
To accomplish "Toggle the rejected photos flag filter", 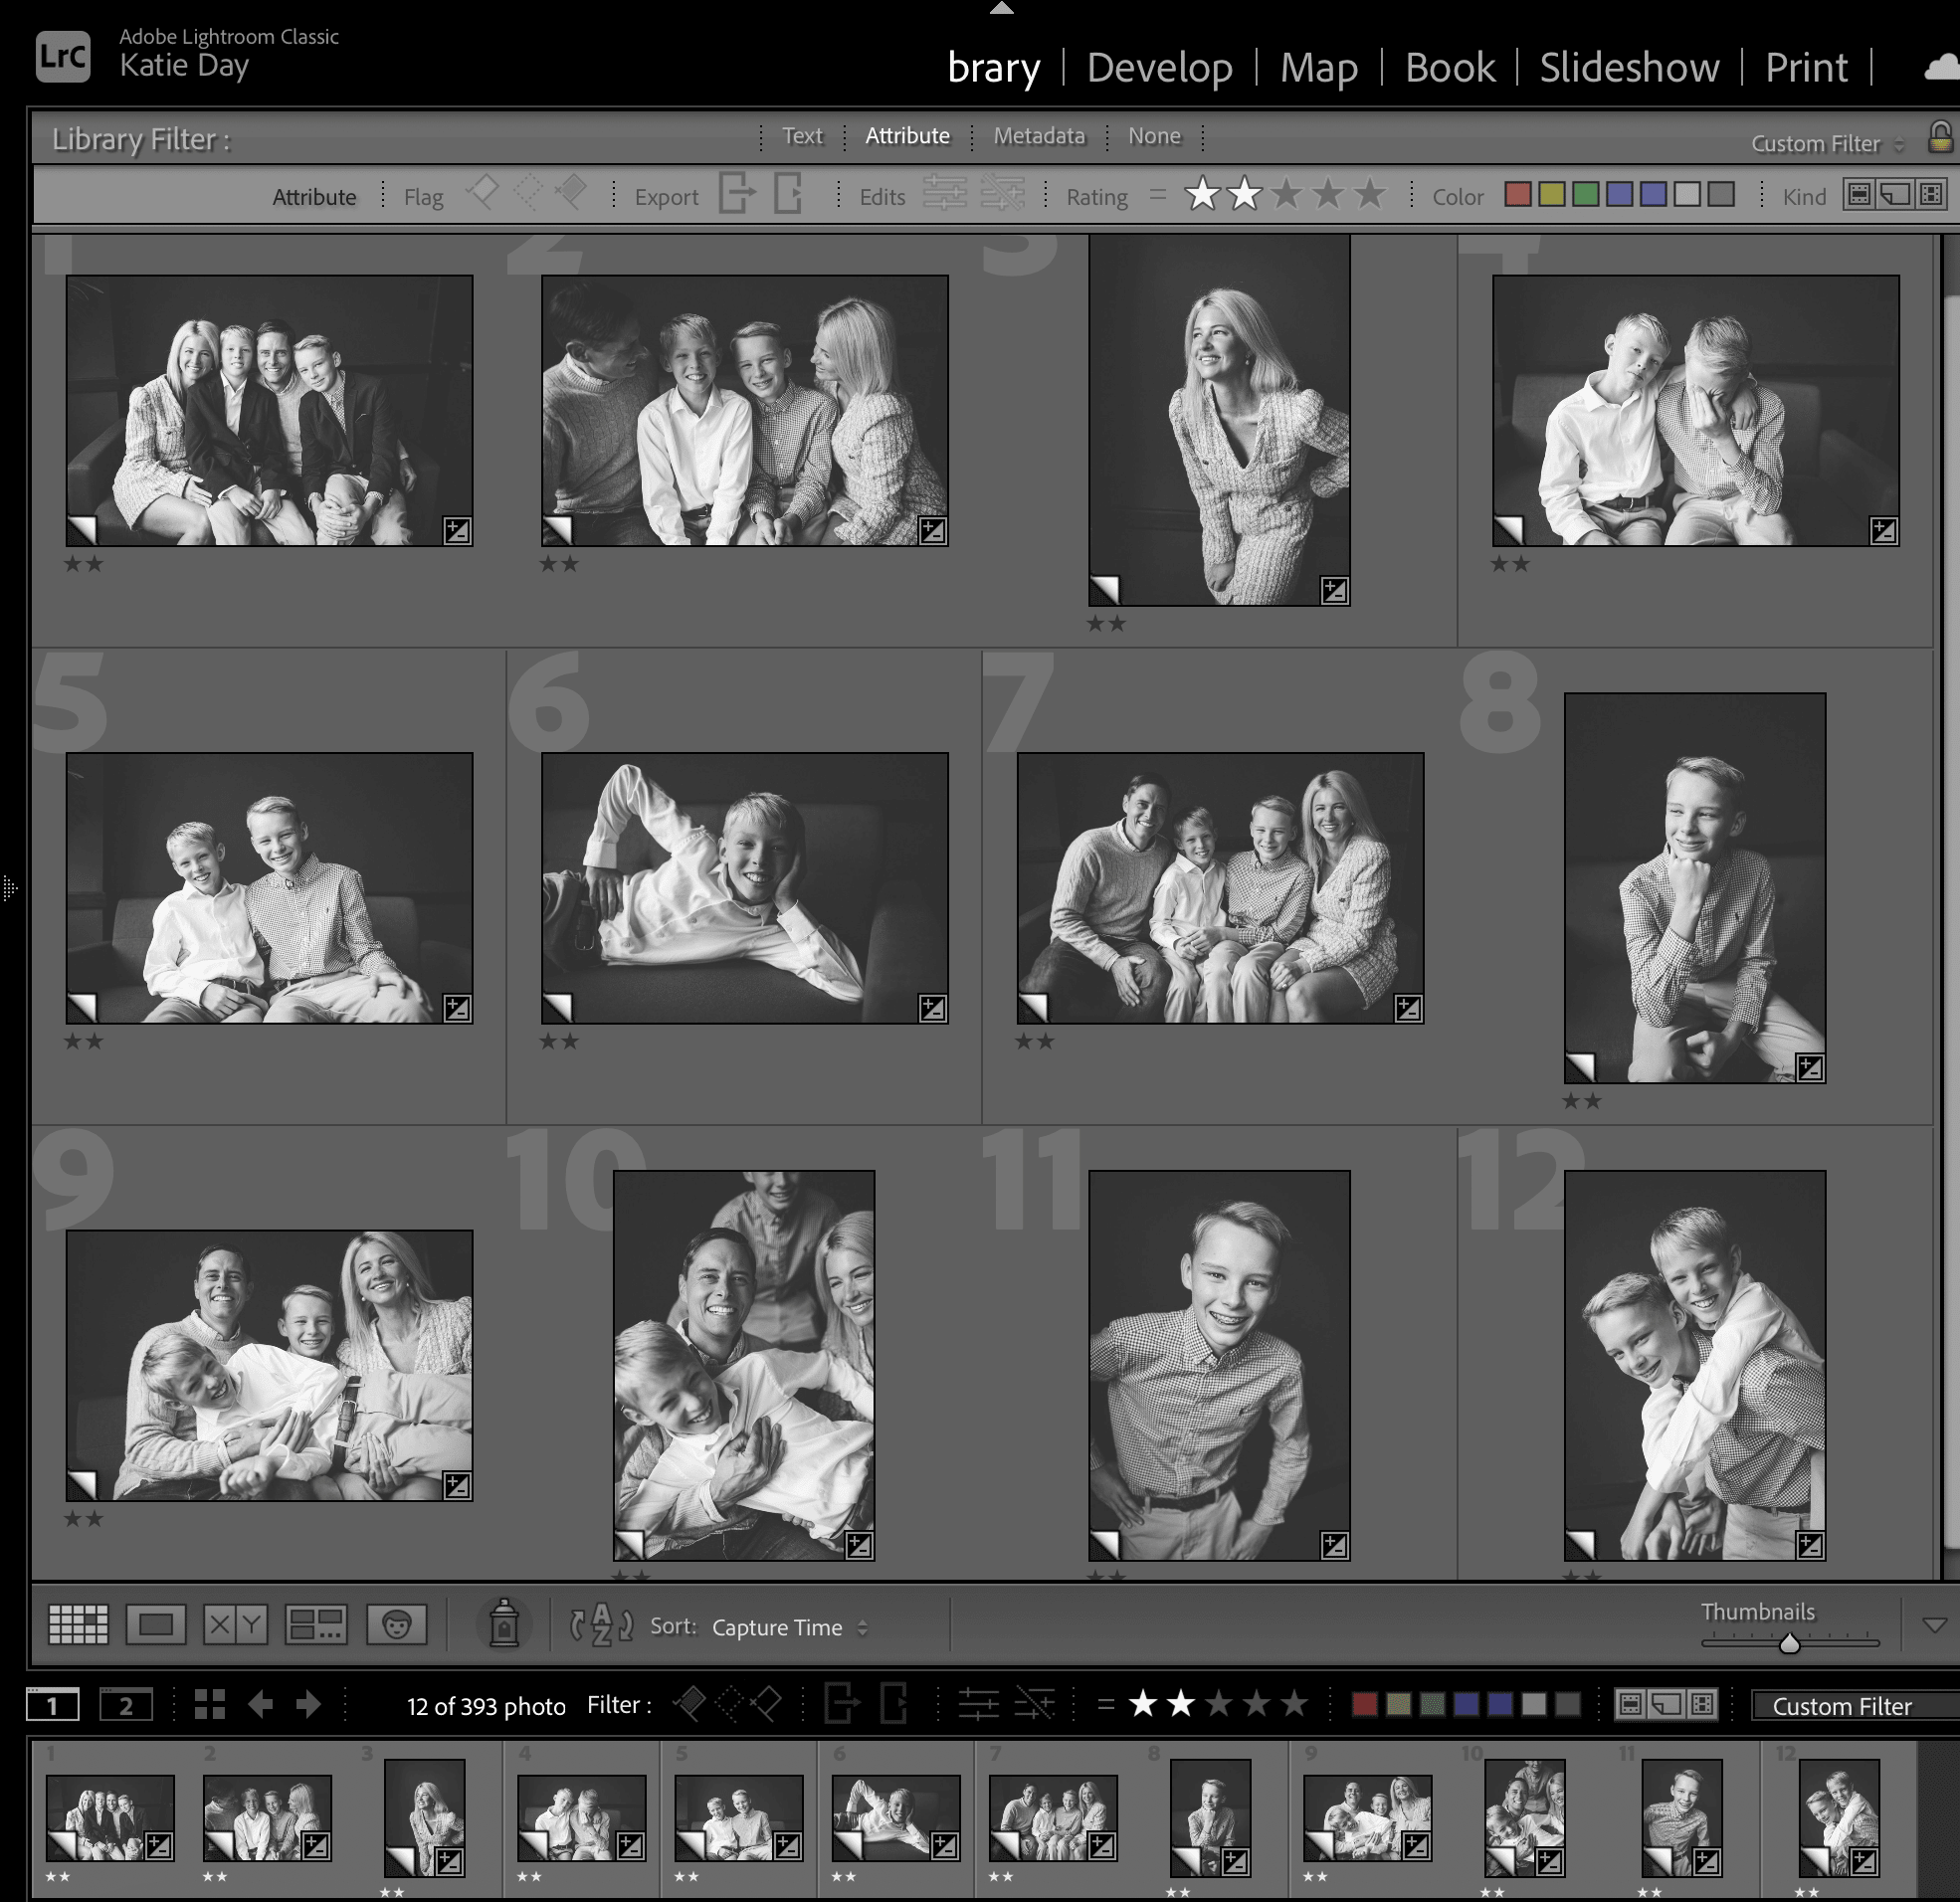I will click(x=572, y=191).
